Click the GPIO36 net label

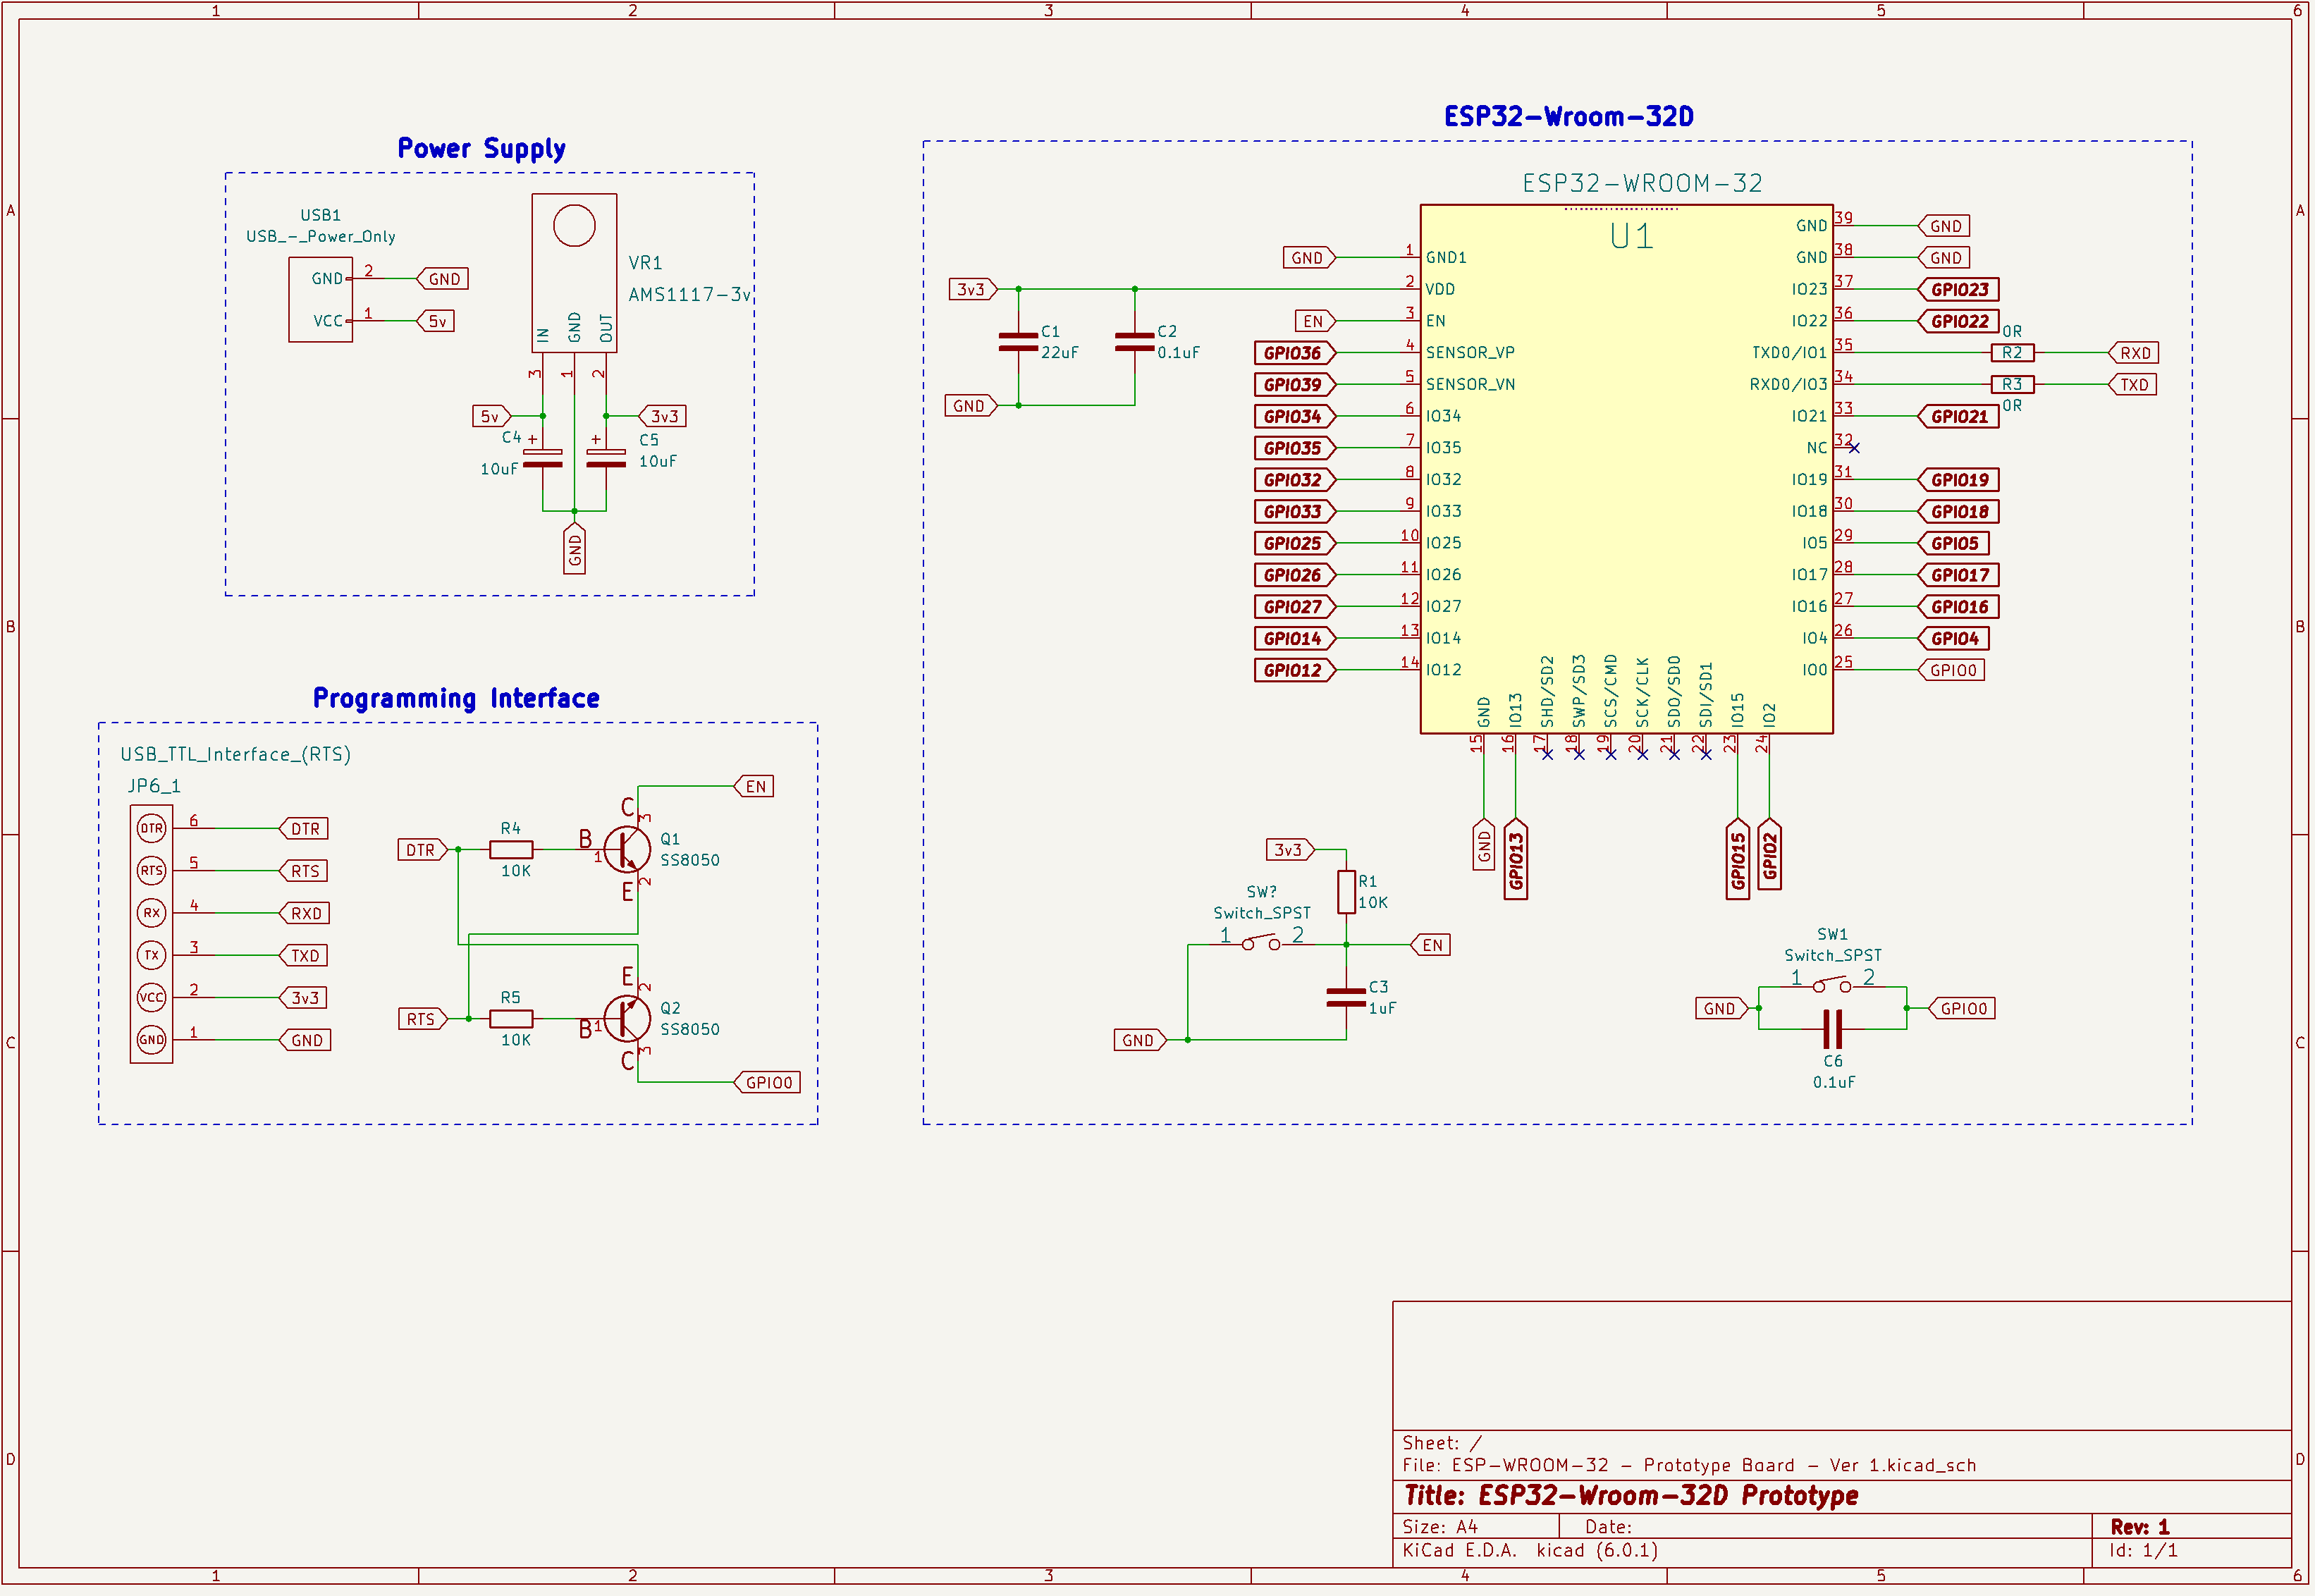(x=1295, y=354)
